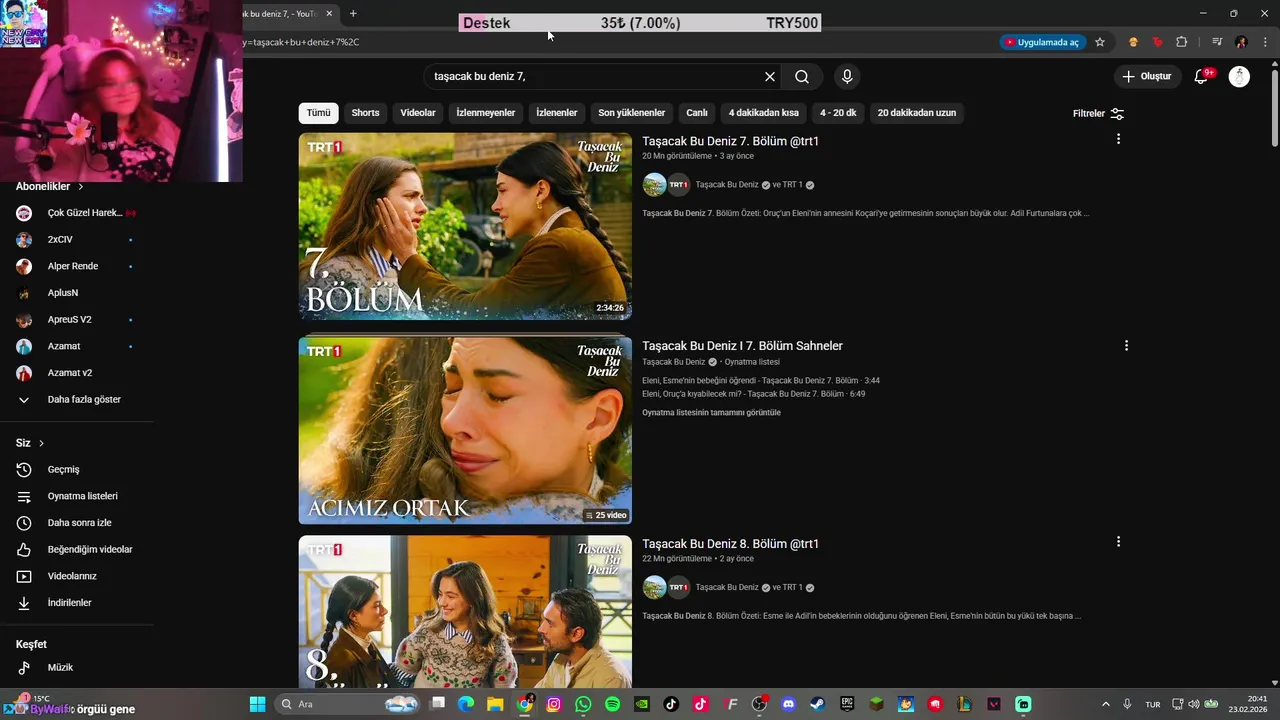This screenshot has width=1280, height=720.
Task: Click Oynatma listesinin tamamını görüntüle
Action: click(x=711, y=413)
